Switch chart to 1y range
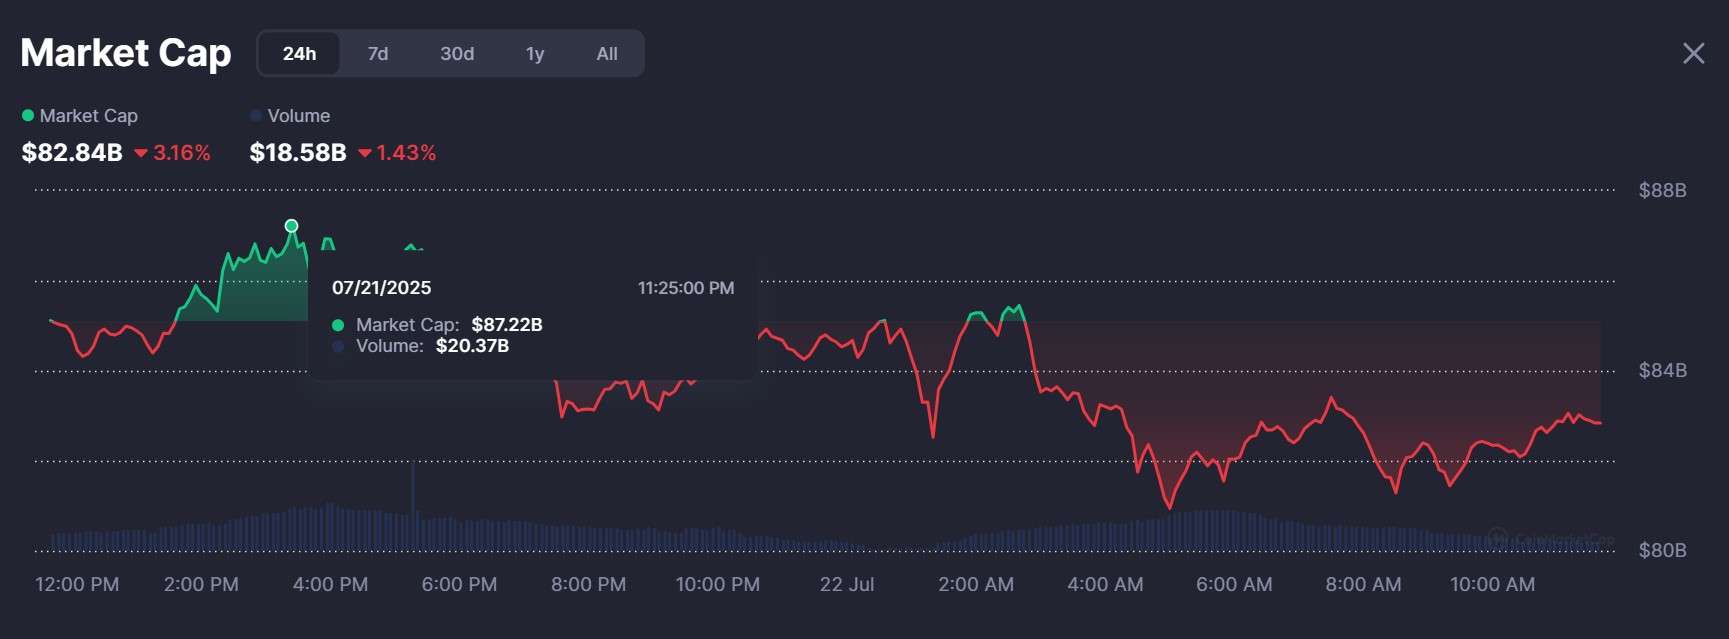The width and height of the screenshot is (1729, 639). (x=535, y=54)
